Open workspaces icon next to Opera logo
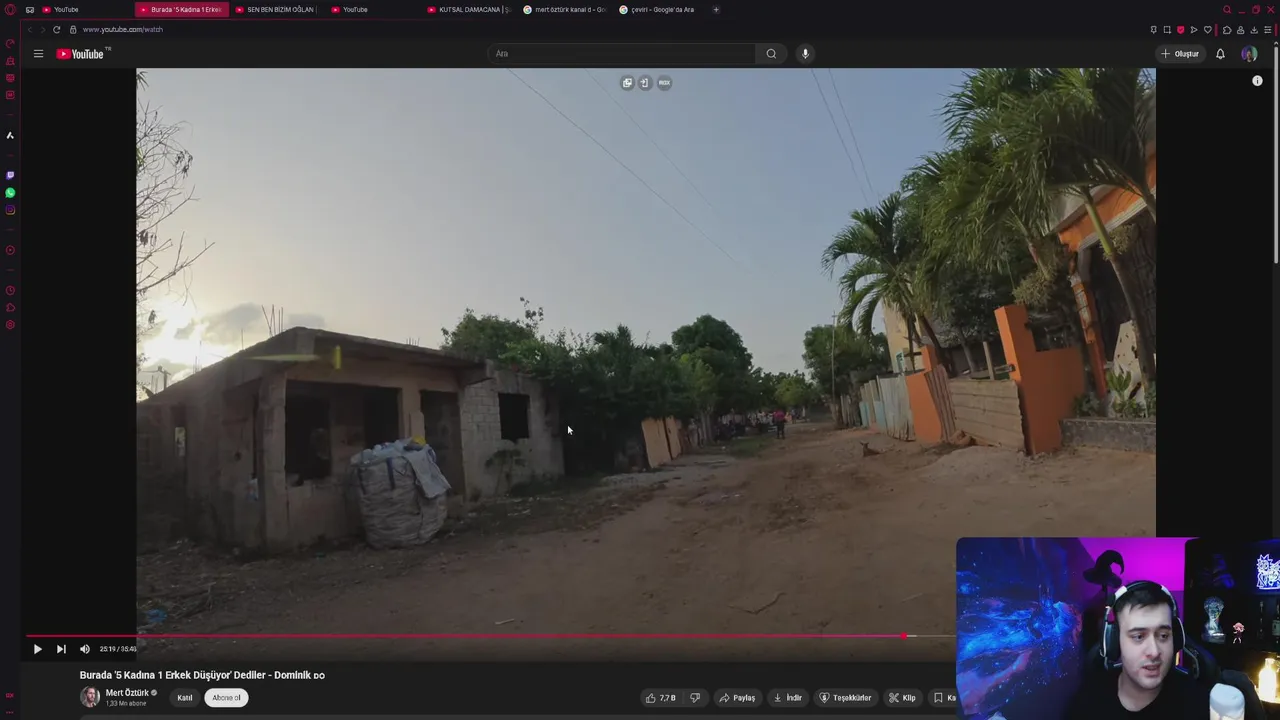The width and height of the screenshot is (1280, 720). tap(29, 10)
